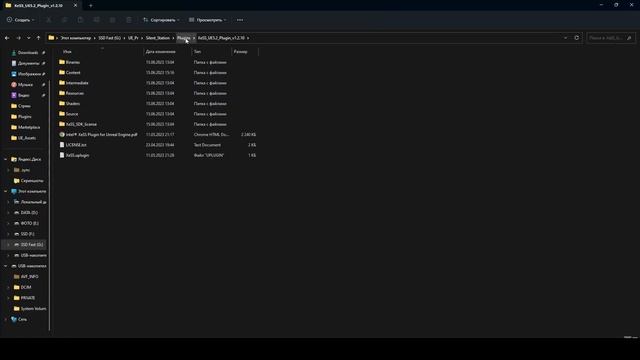This screenshot has width=640, height=360.
Task: Select the Intermediate folder
Action: coord(77,83)
